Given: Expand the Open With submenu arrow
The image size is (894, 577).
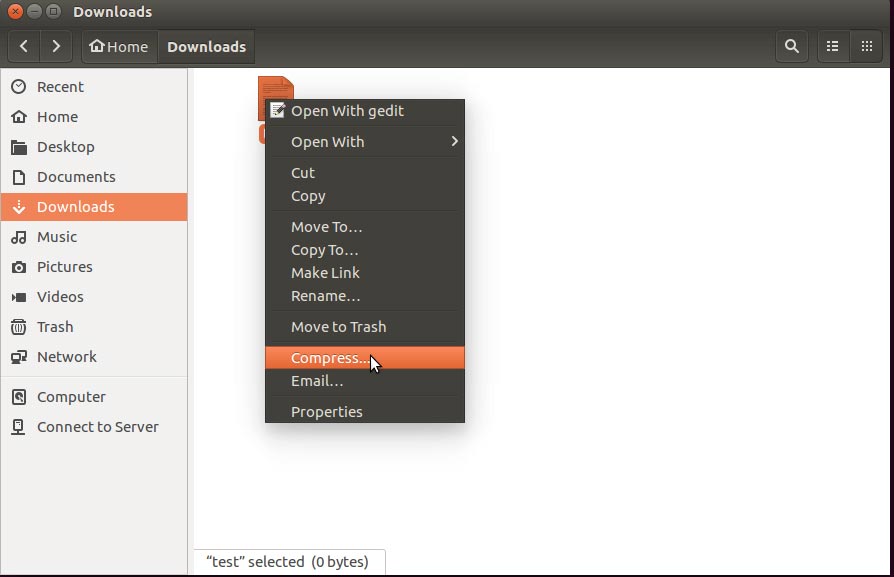Looking at the screenshot, I should pyautogui.click(x=454, y=141).
